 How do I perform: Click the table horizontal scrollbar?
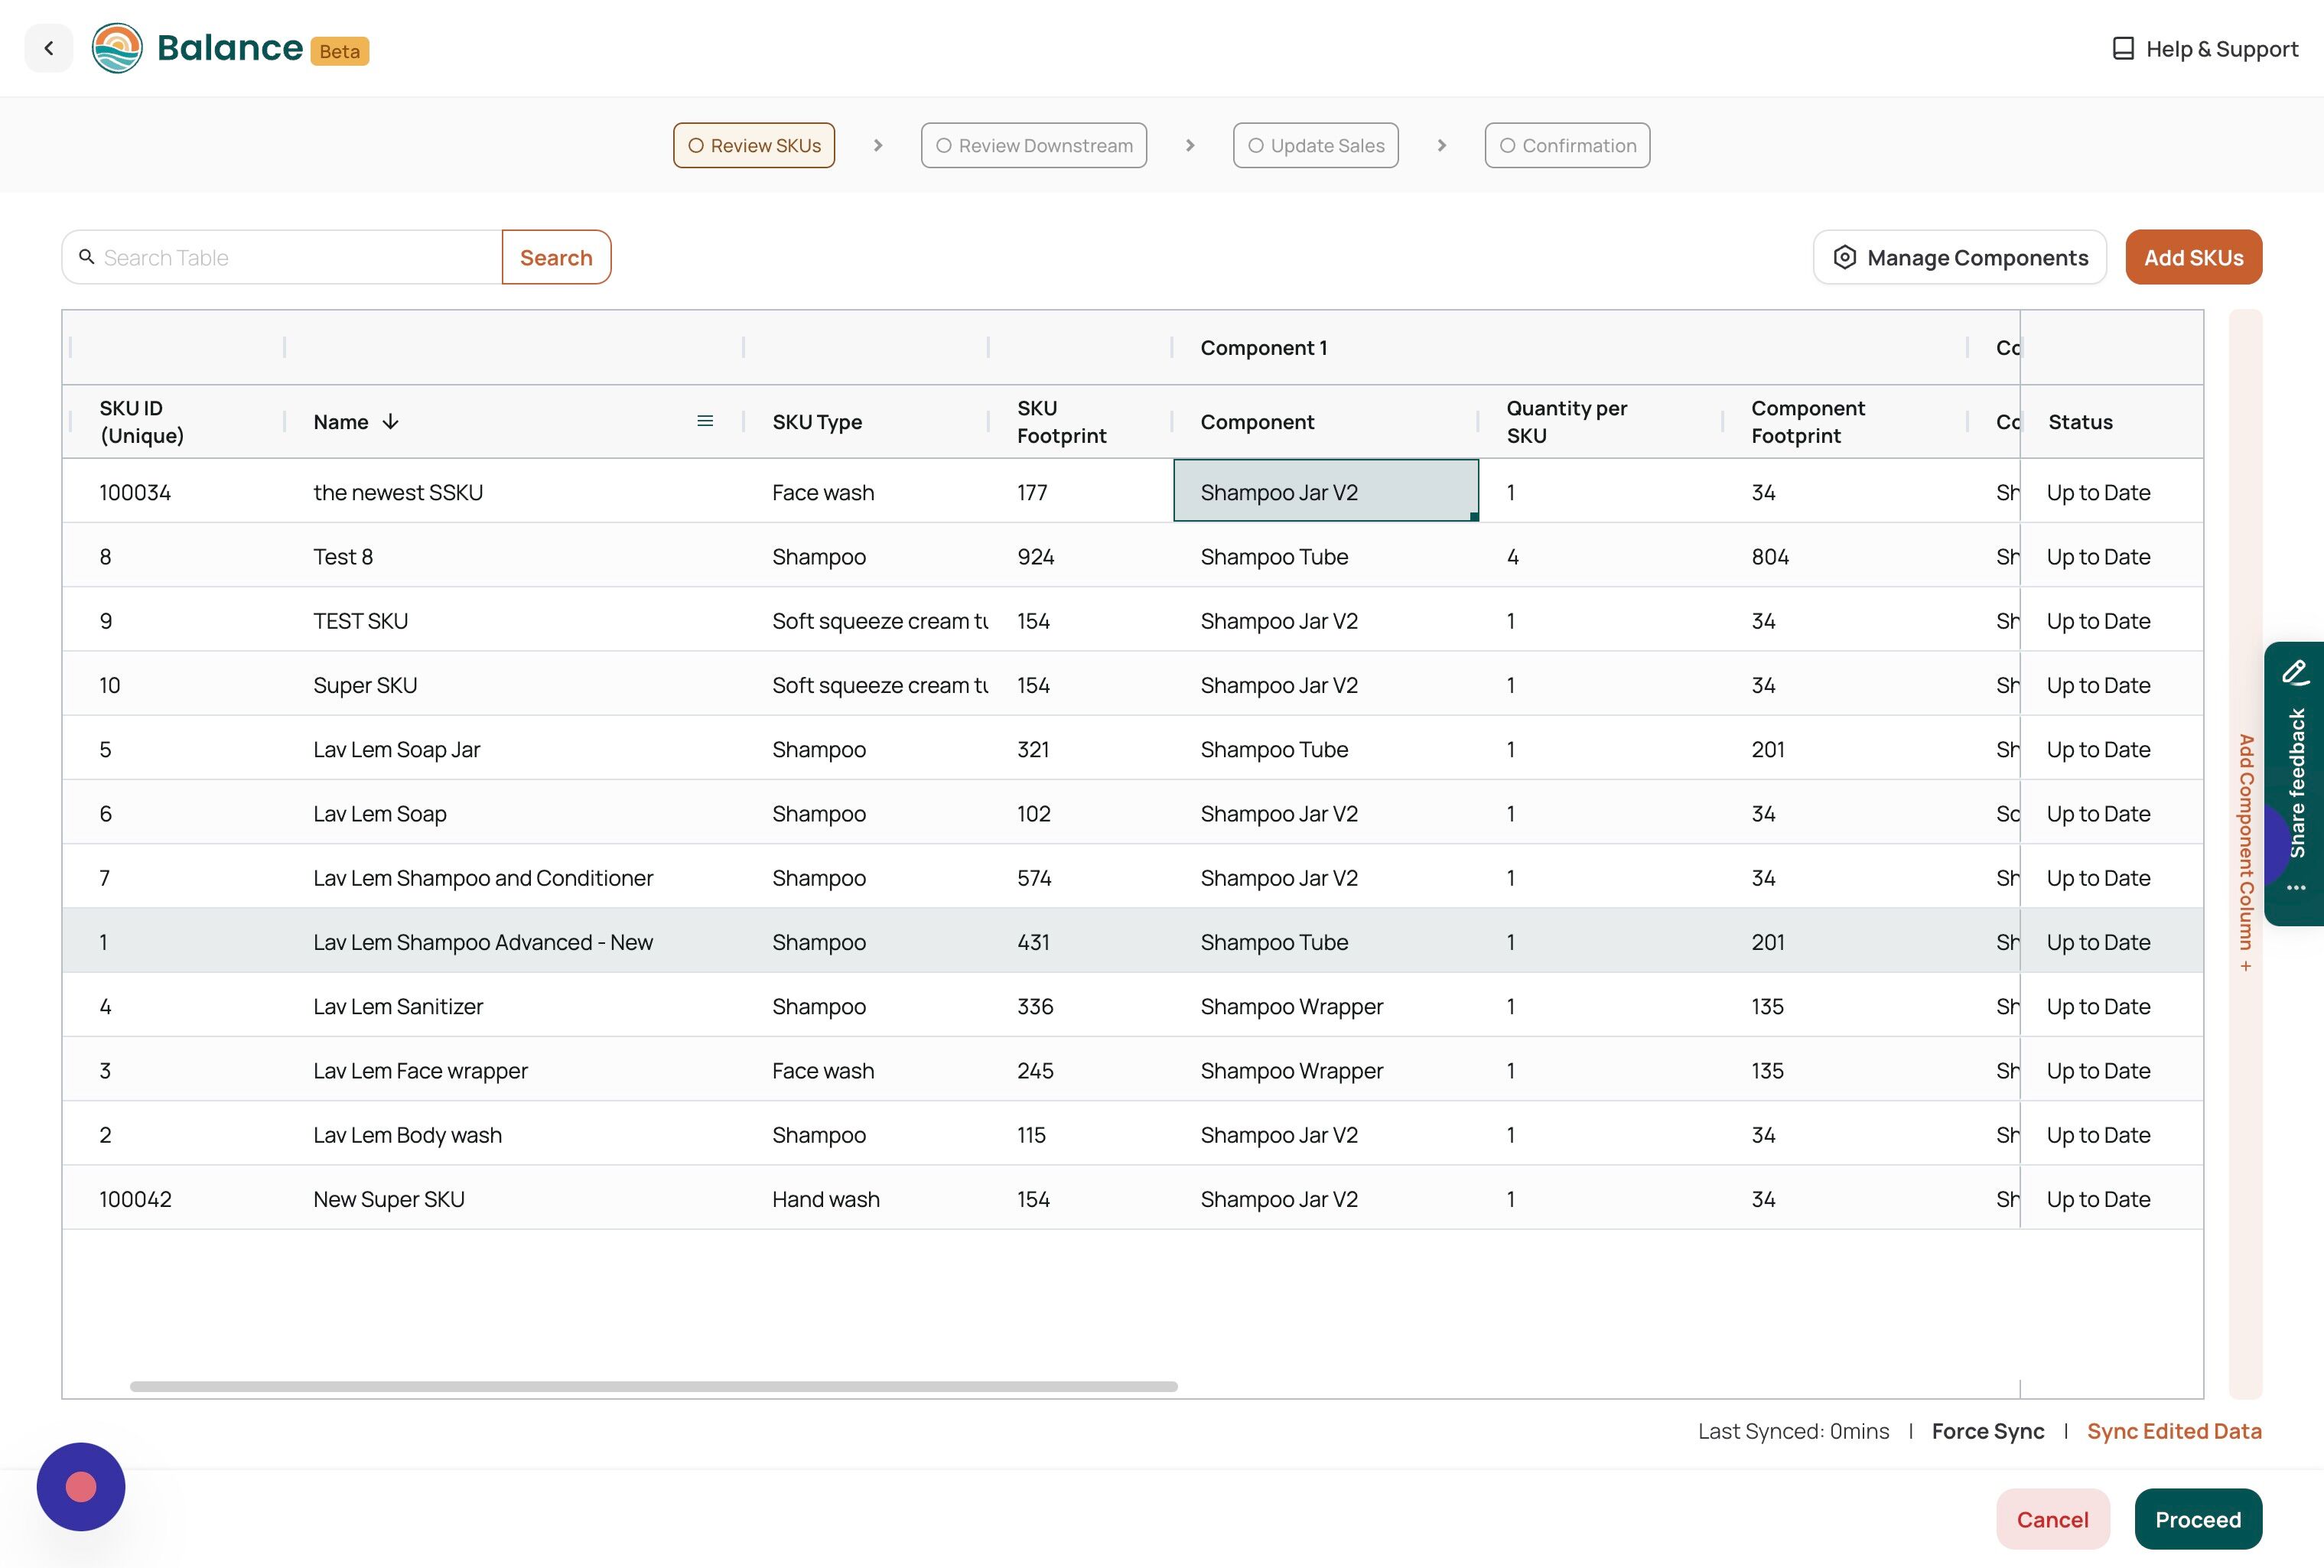(653, 1386)
